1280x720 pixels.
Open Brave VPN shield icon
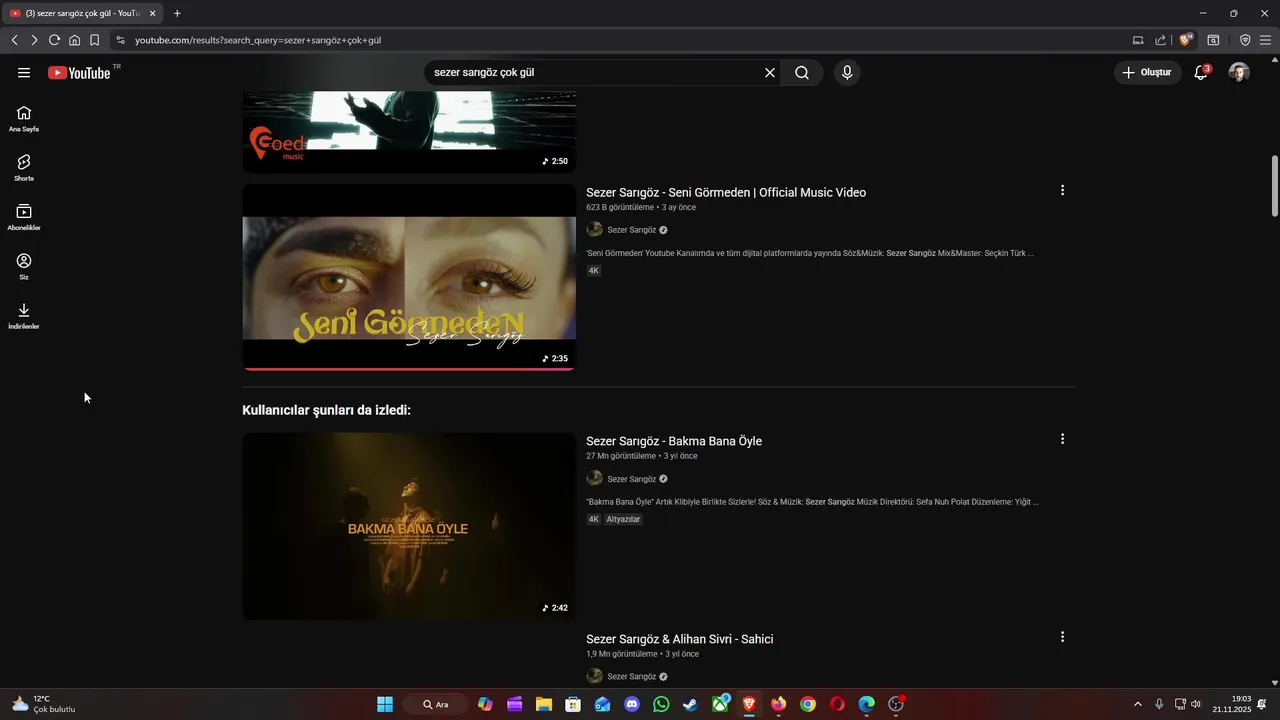[1245, 40]
